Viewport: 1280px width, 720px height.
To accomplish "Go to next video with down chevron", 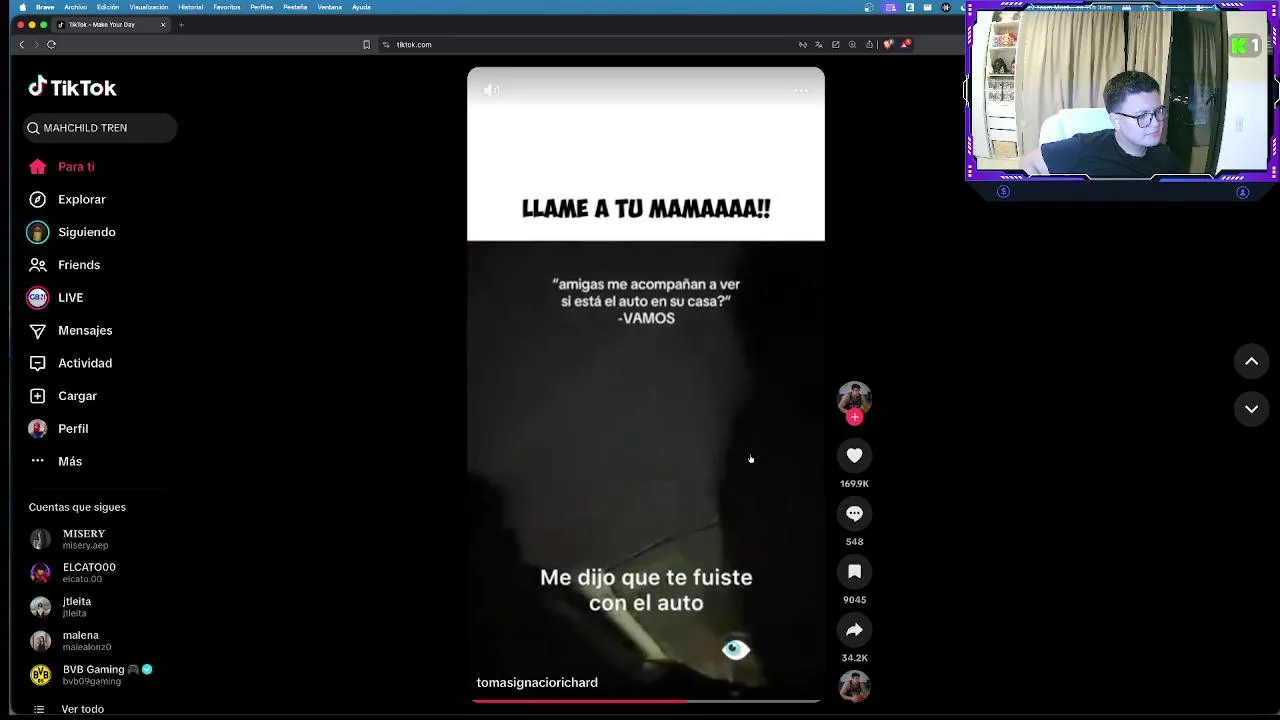I will point(1251,409).
